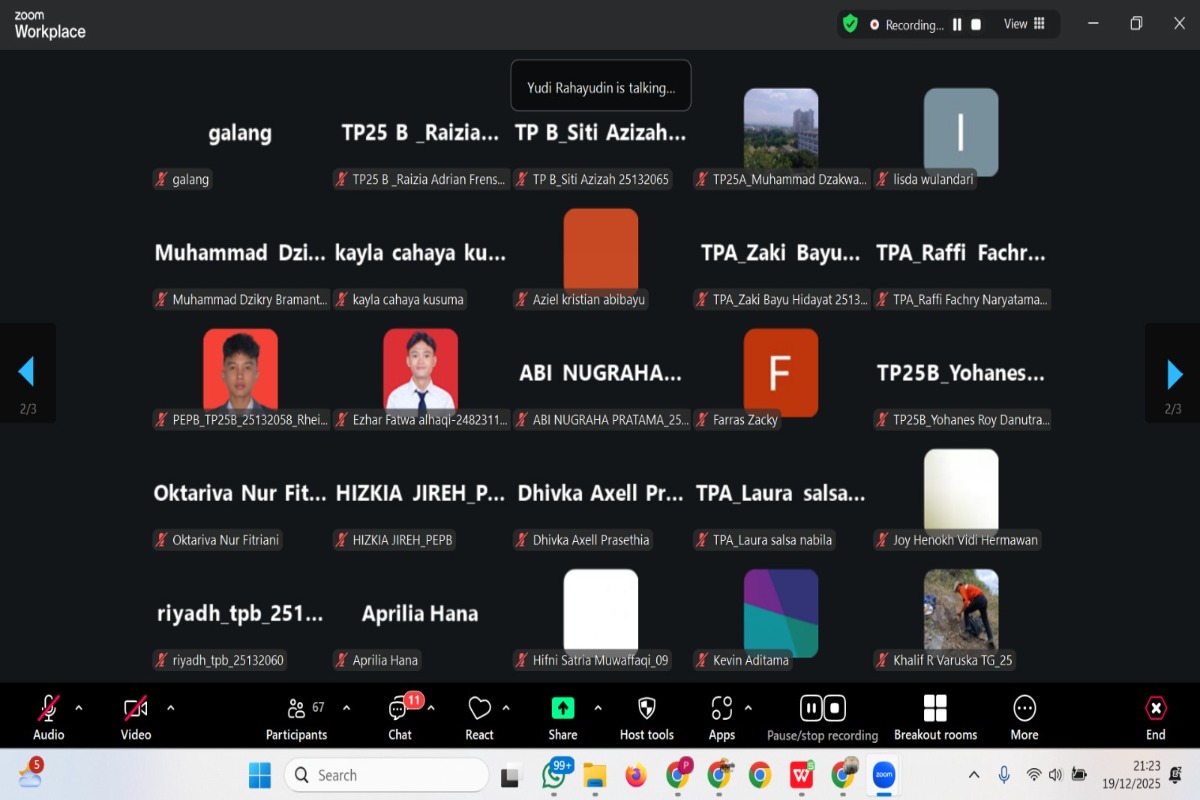
Task: Click the green Share screen icon
Action: point(563,708)
